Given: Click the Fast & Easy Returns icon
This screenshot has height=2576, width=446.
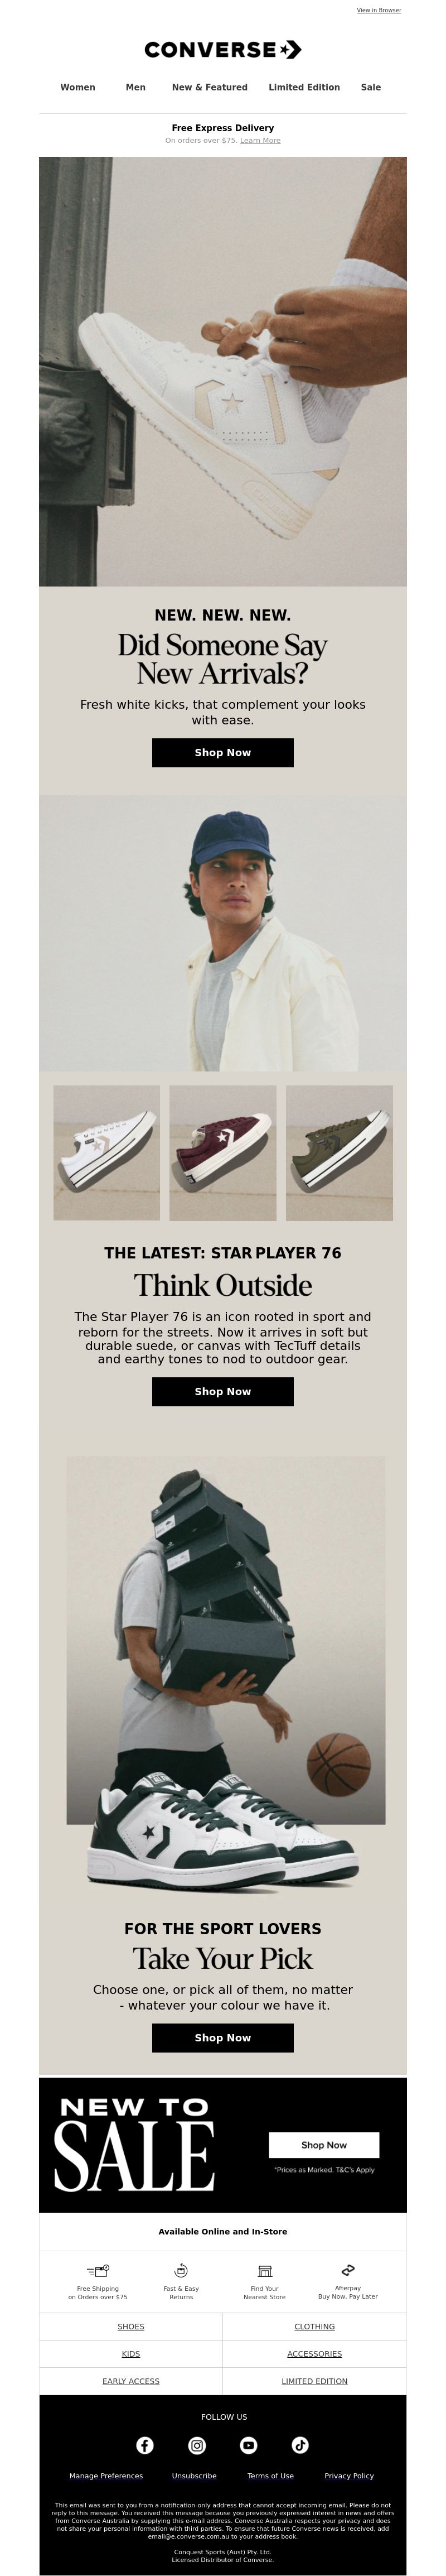Looking at the screenshot, I should (181, 2270).
